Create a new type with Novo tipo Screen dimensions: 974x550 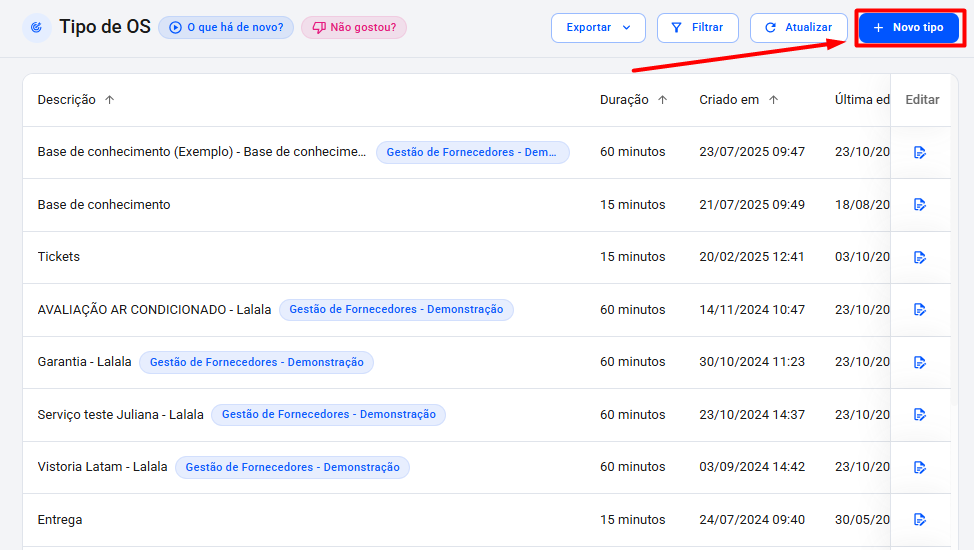pyautogui.click(x=909, y=27)
